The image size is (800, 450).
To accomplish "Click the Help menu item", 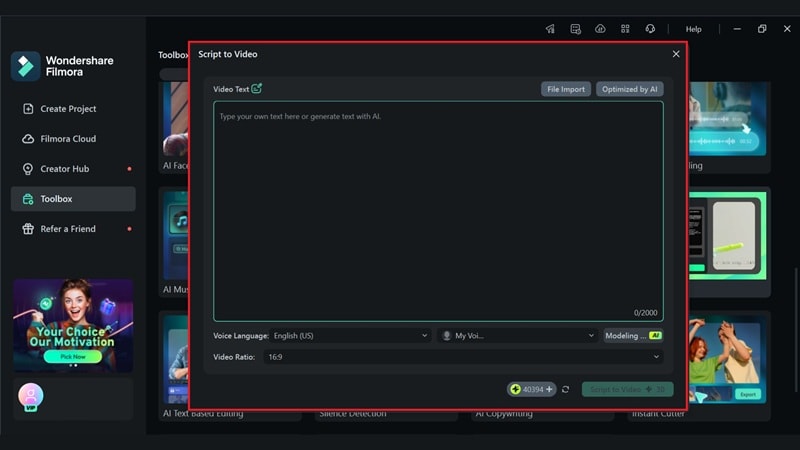I will pyautogui.click(x=693, y=29).
